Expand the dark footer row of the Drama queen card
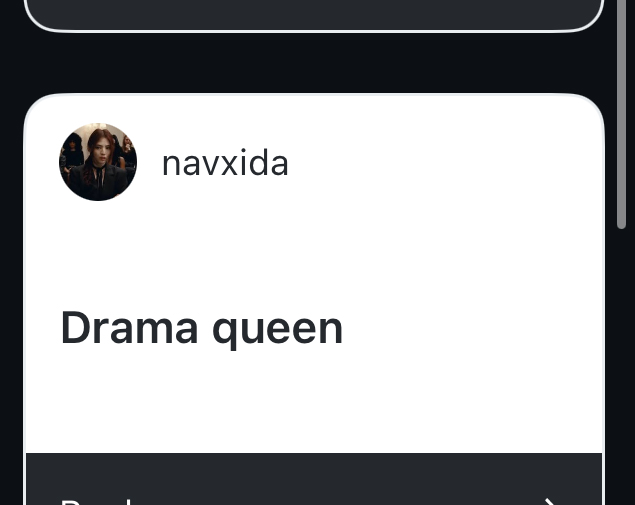 coord(314,479)
